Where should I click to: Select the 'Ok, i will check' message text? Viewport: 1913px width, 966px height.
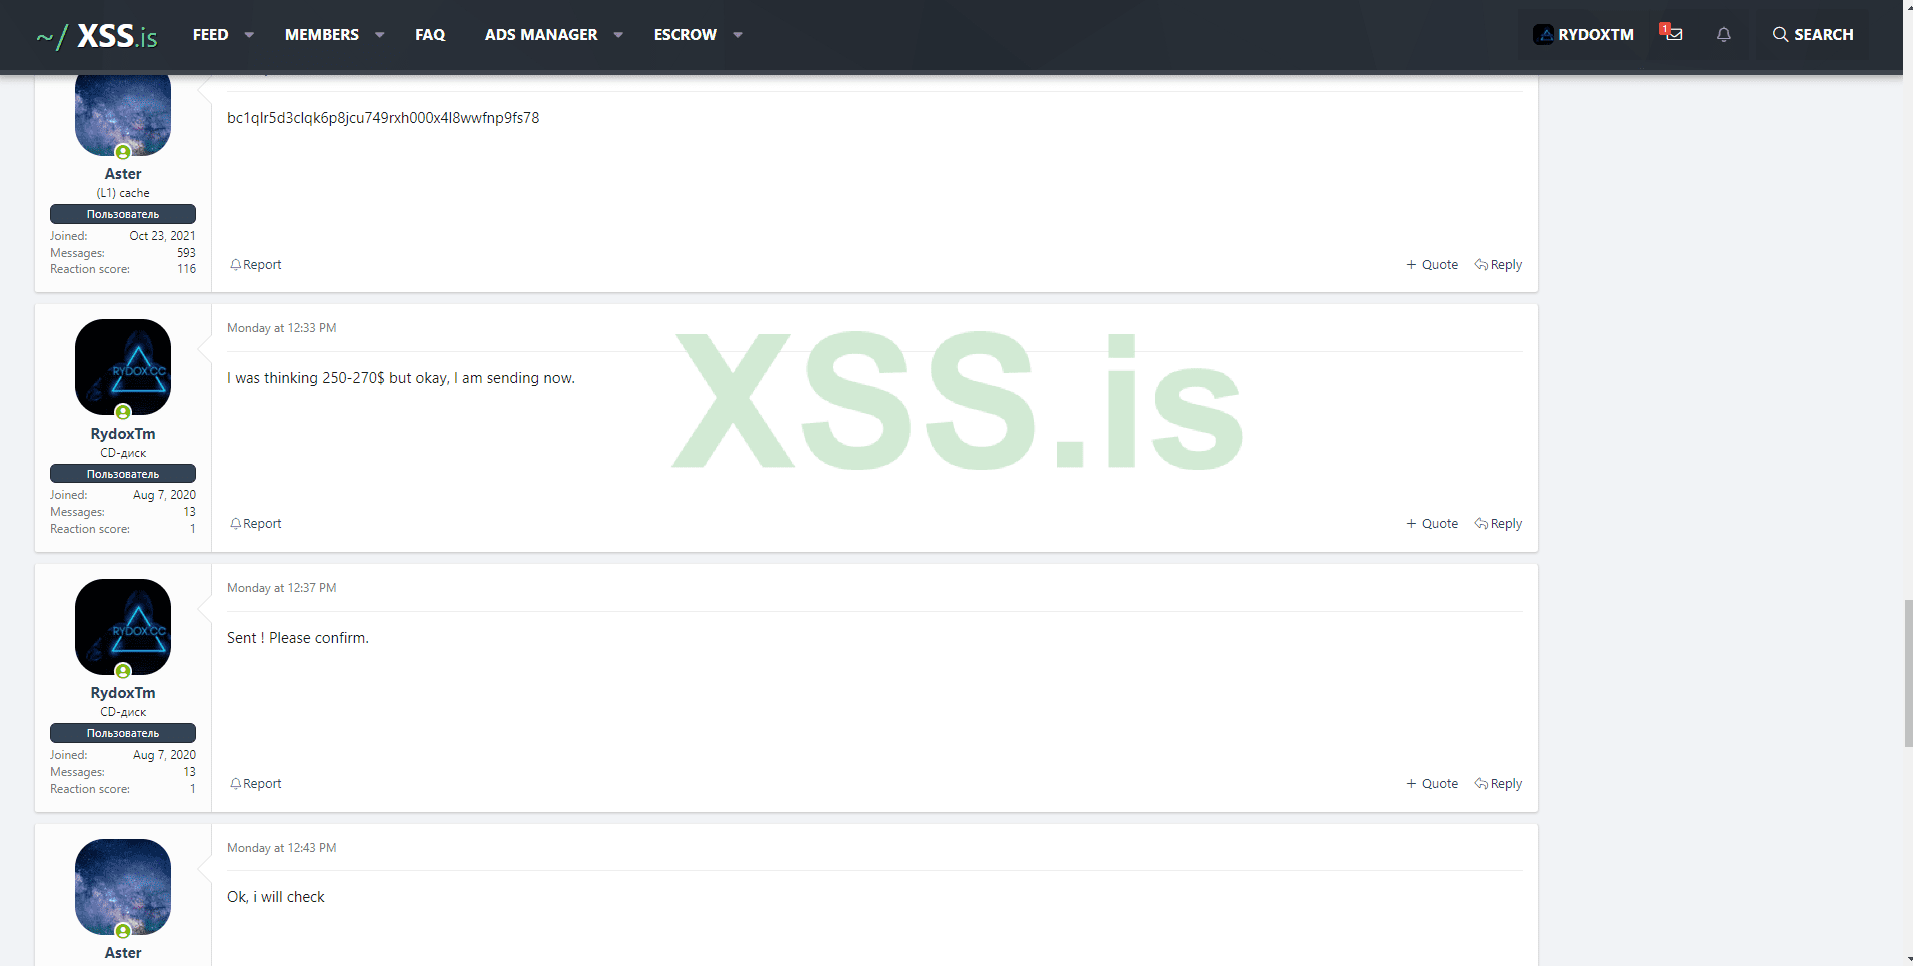[276, 897]
